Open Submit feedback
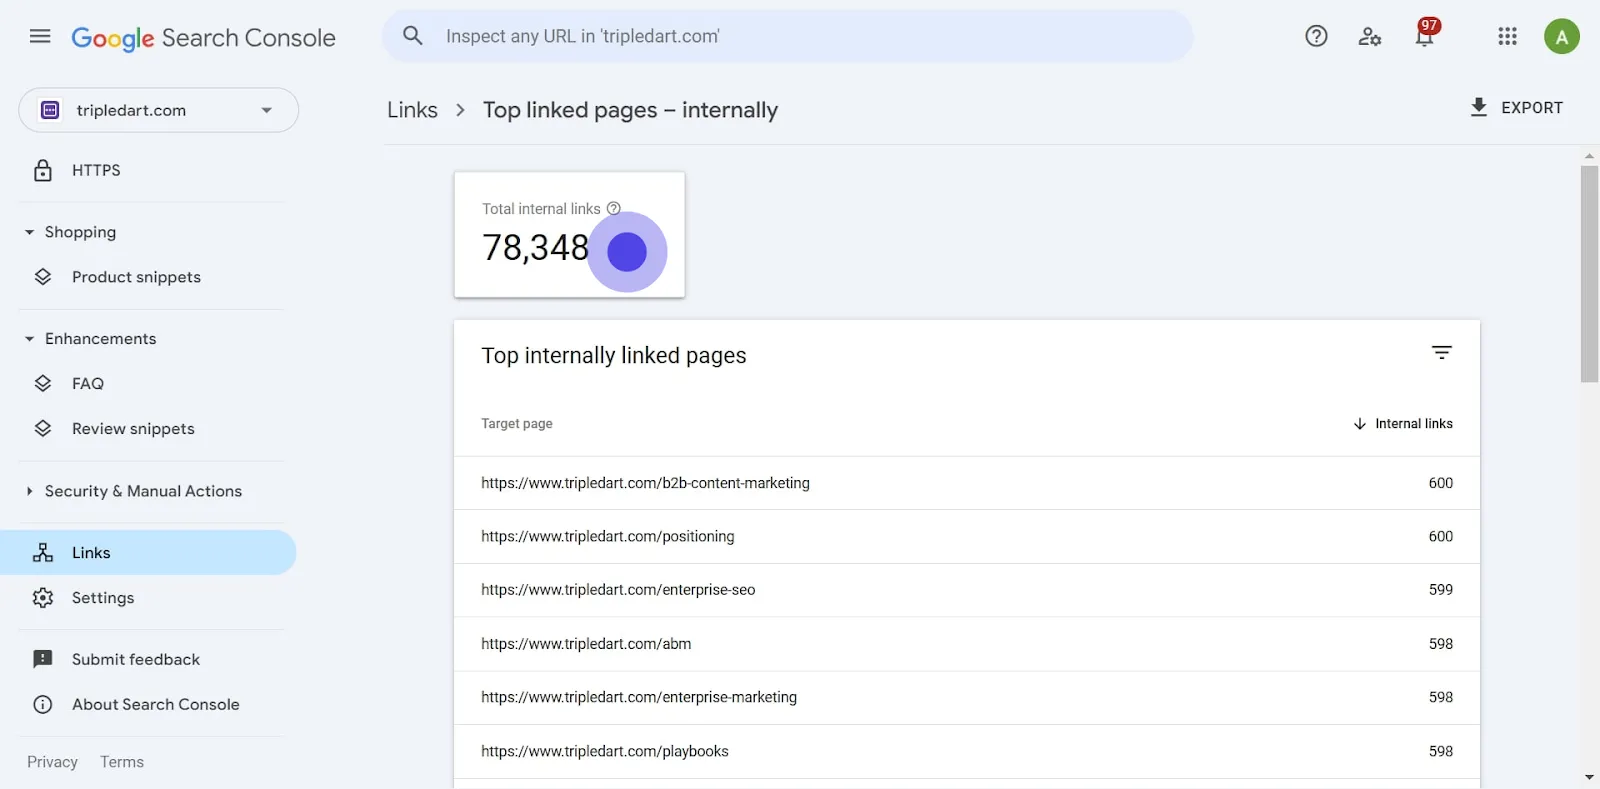The height and width of the screenshot is (789, 1600). pyautogui.click(x=150, y=659)
